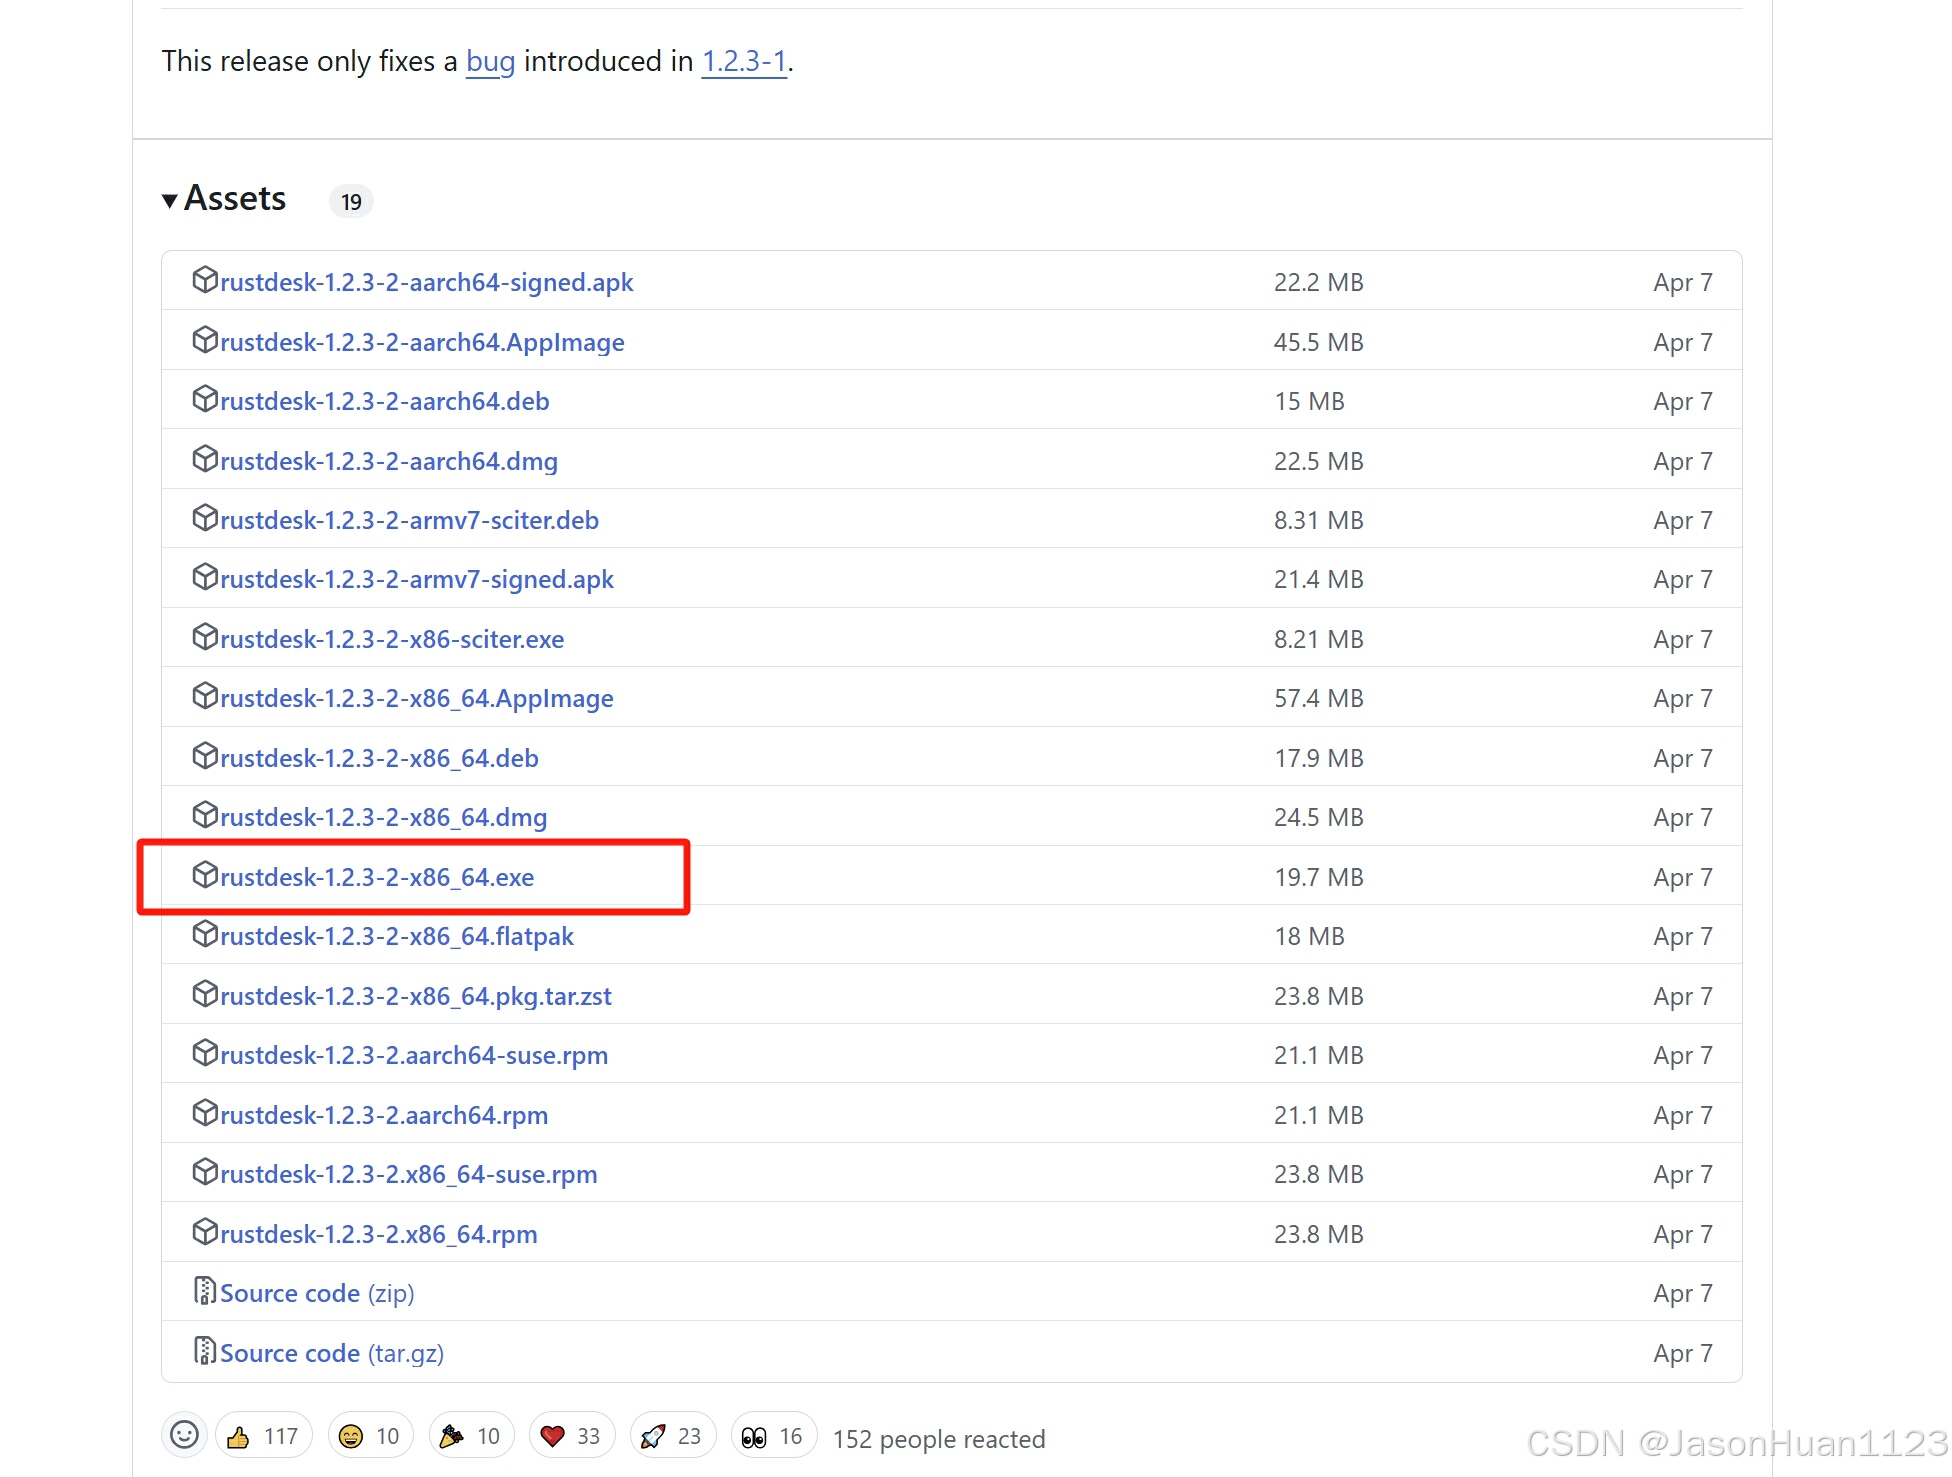Click package icon beside aarch64.rpm
The width and height of the screenshot is (1952, 1477).
[205, 1112]
